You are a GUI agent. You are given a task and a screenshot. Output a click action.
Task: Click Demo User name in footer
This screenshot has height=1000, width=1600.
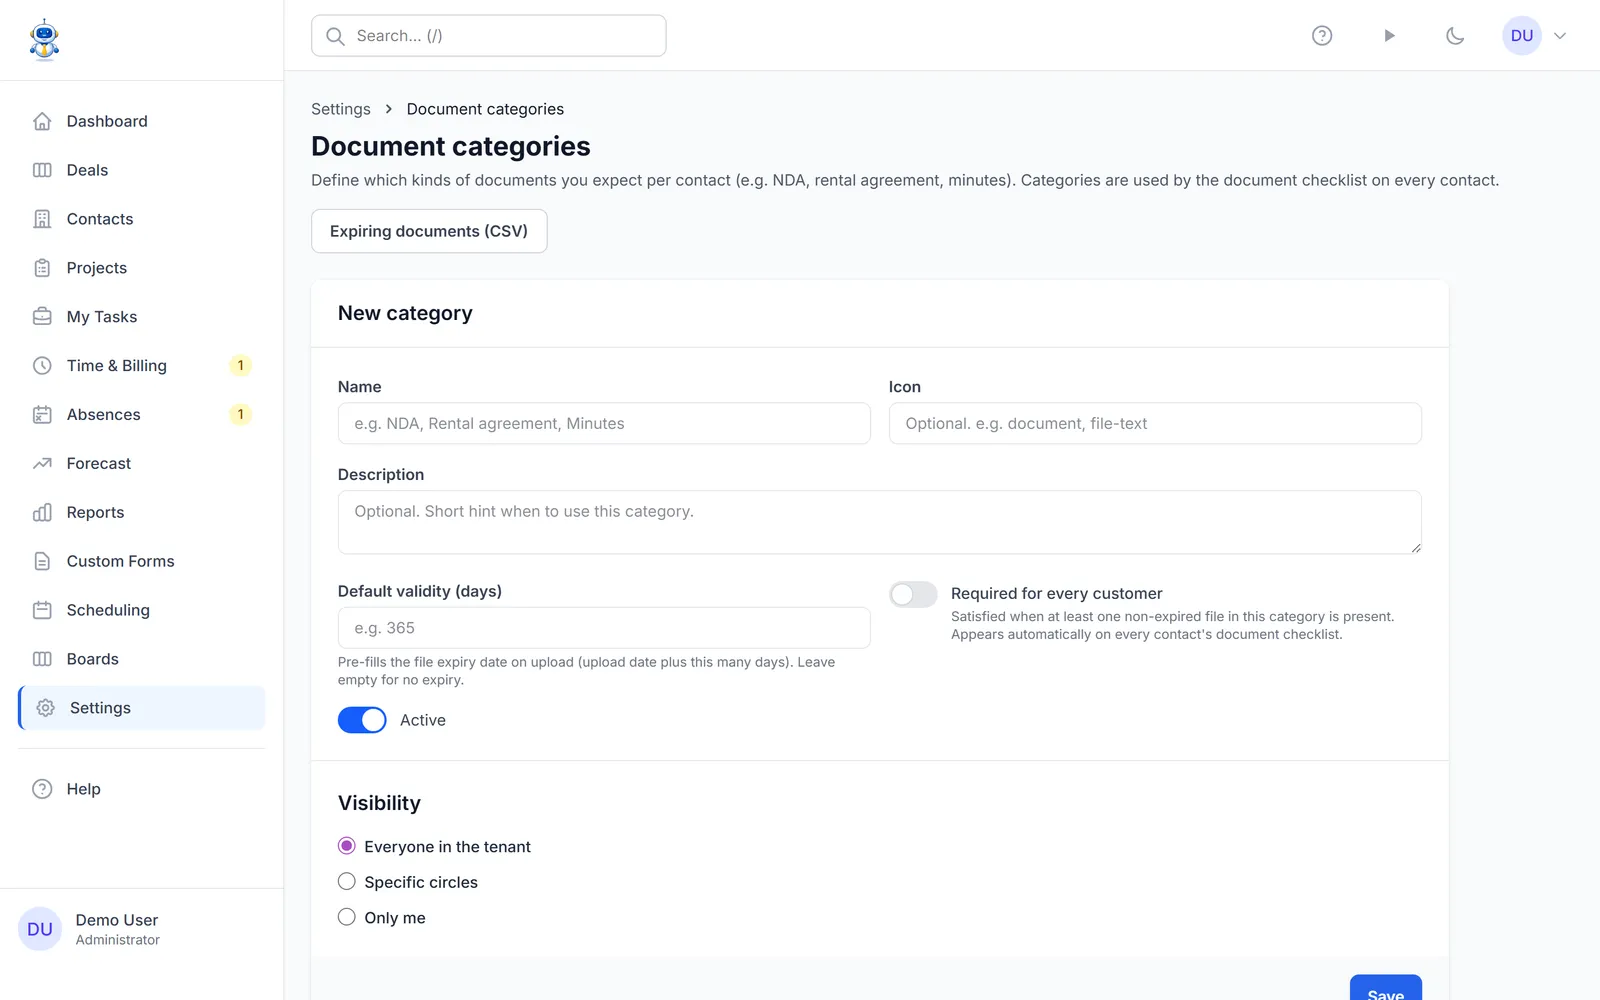click(x=117, y=920)
